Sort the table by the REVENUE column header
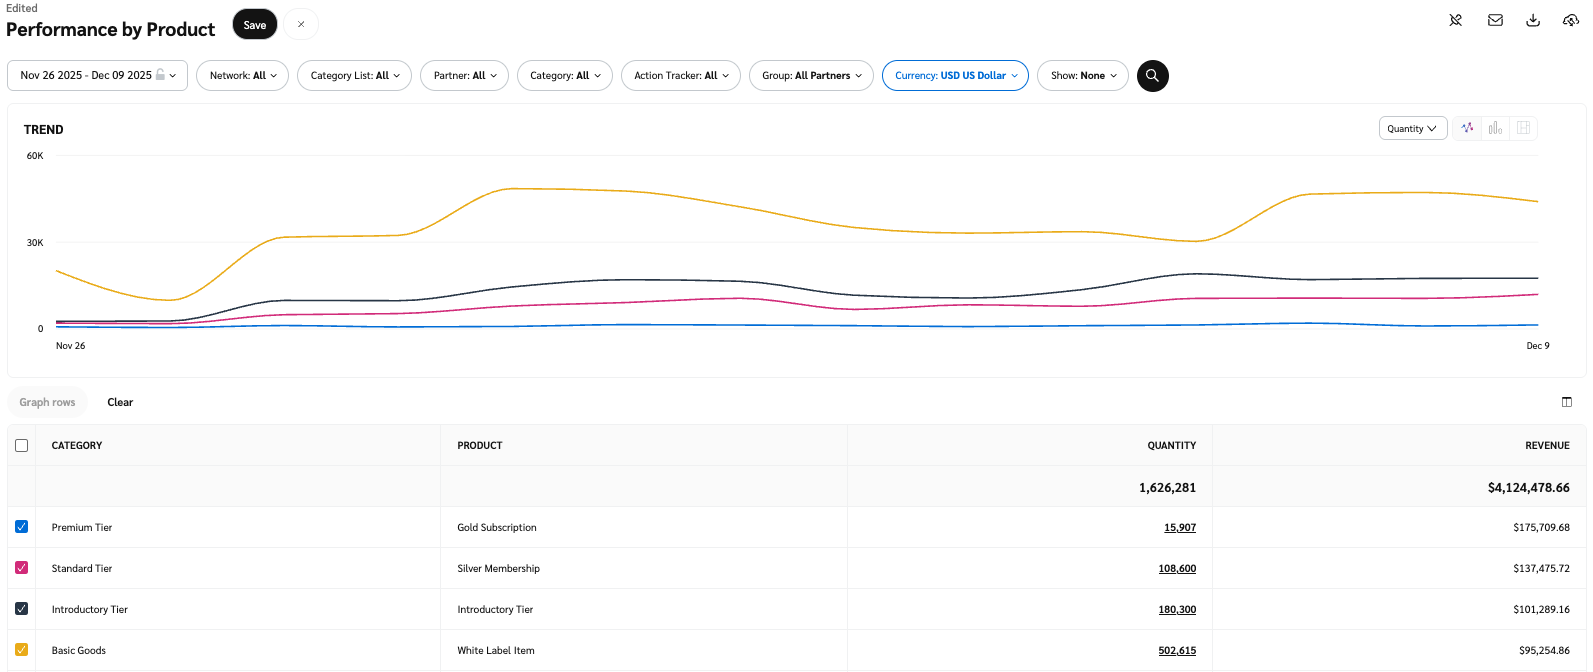 [1547, 446]
